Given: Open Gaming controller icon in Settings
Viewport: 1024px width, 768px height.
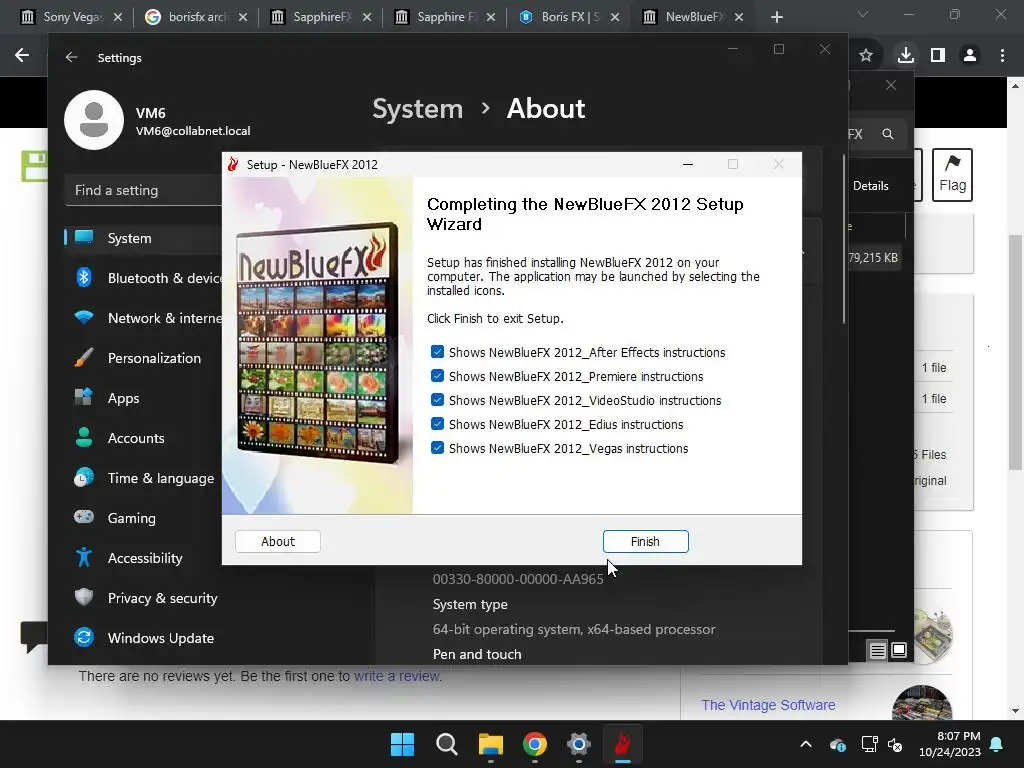Looking at the screenshot, I should pyautogui.click(x=84, y=517).
